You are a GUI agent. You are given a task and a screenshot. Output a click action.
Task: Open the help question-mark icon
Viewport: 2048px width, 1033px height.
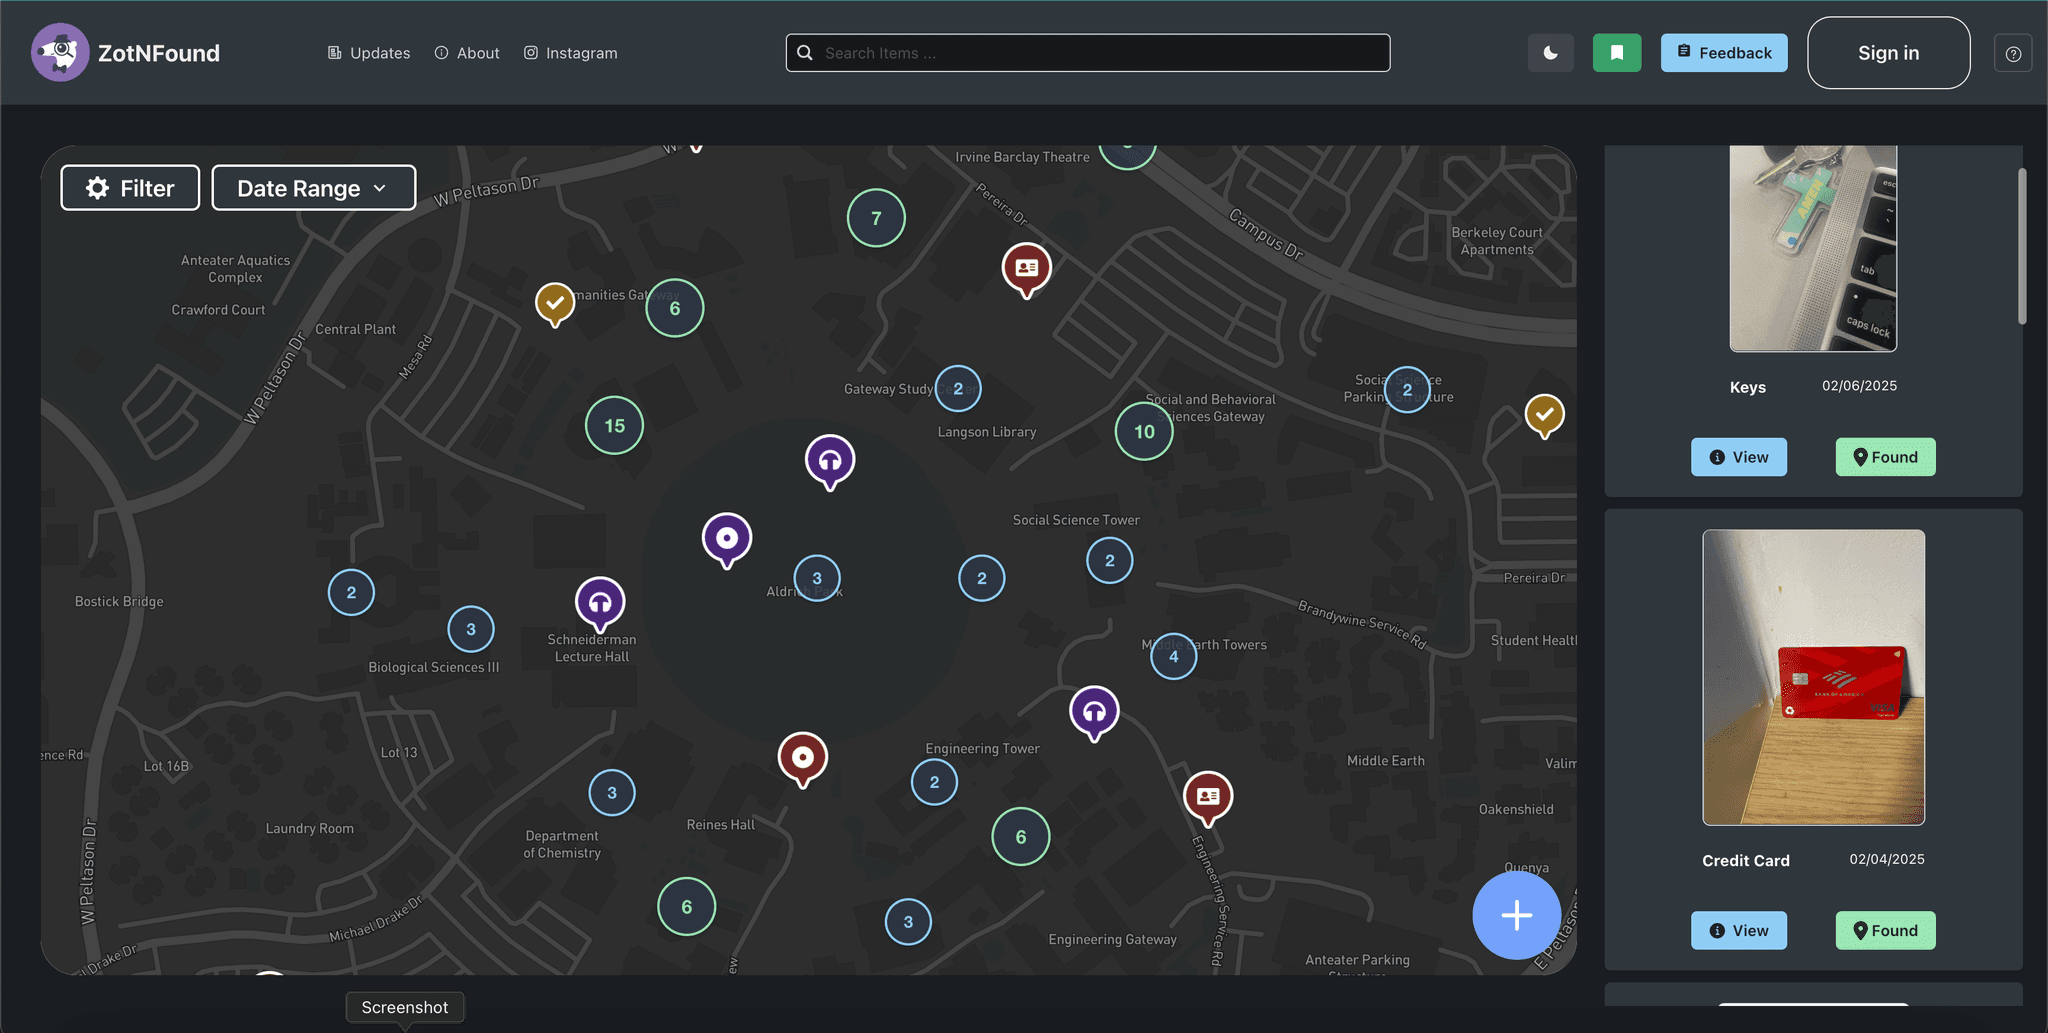(2013, 54)
